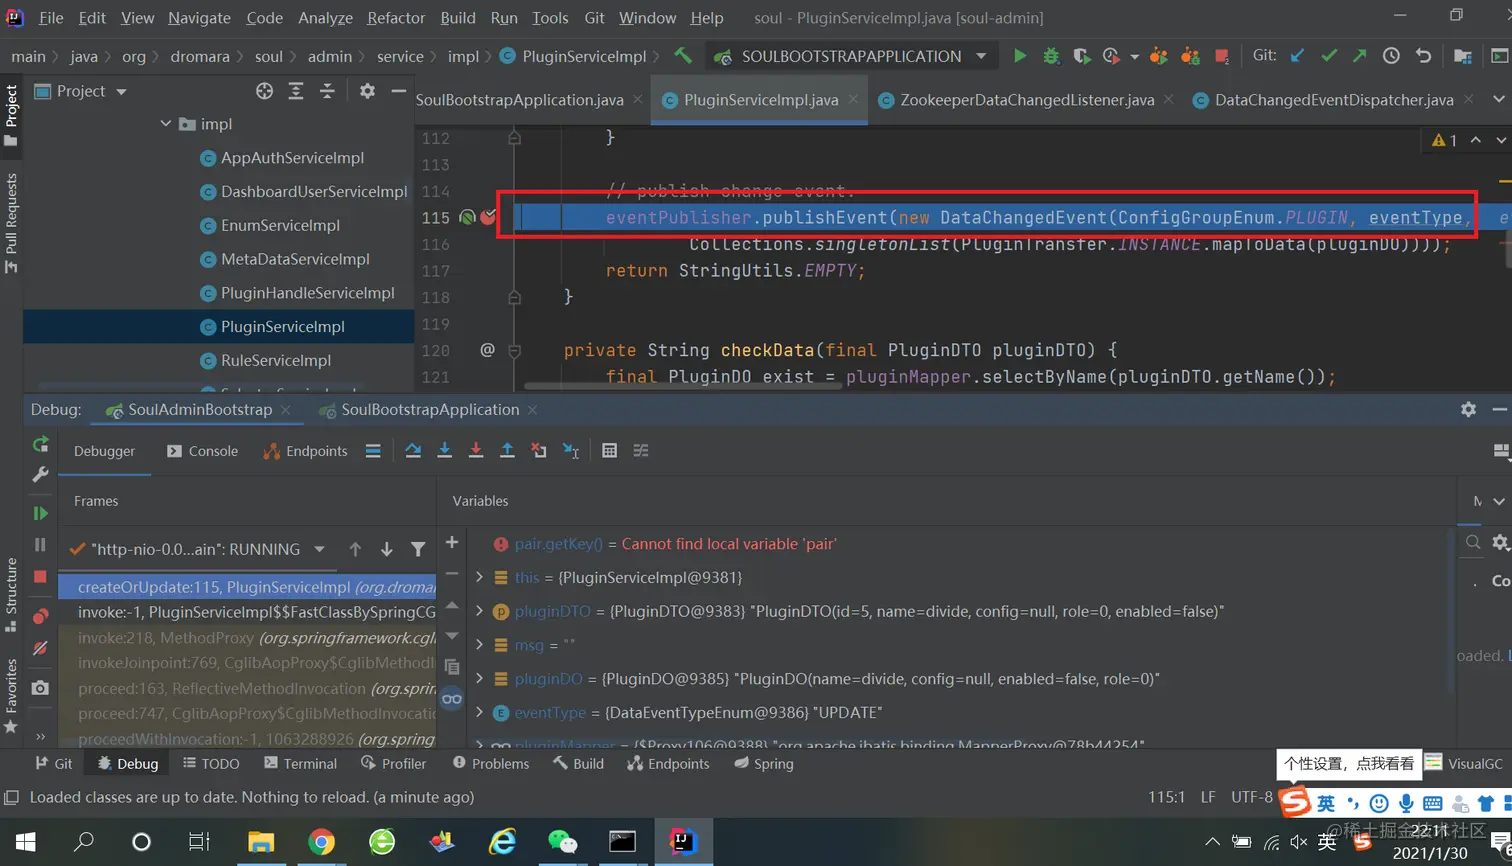Open the Terminal tool window
1512x866 pixels.
pyautogui.click(x=300, y=763)
